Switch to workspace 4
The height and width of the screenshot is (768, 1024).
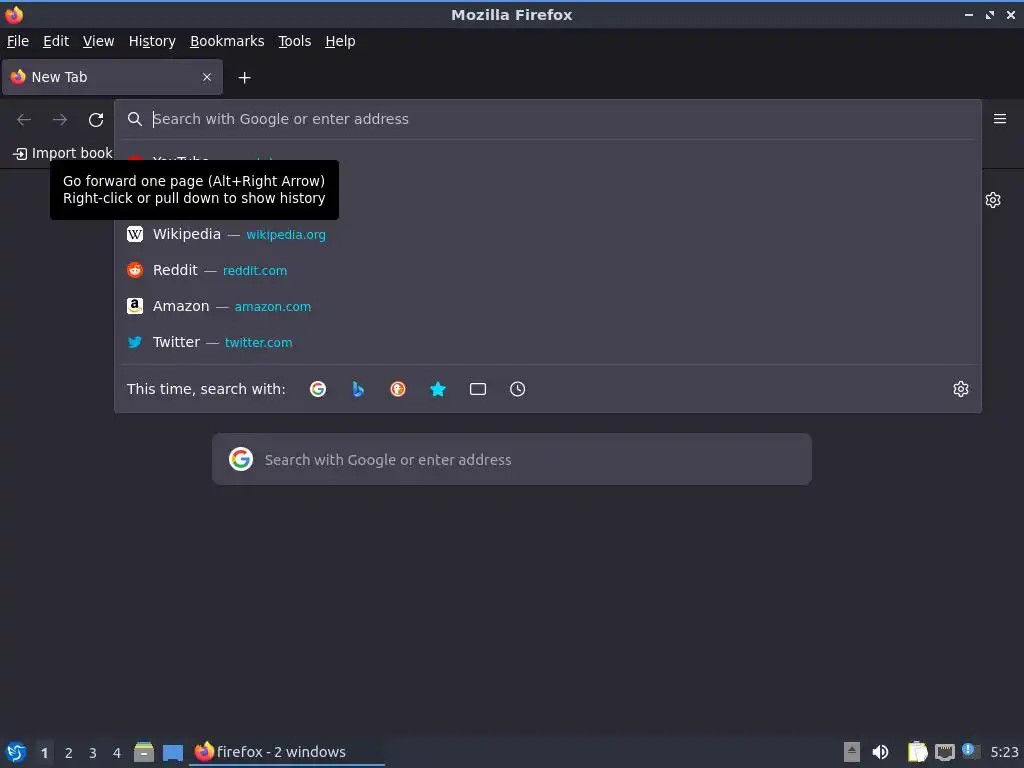tap(117, 753)
